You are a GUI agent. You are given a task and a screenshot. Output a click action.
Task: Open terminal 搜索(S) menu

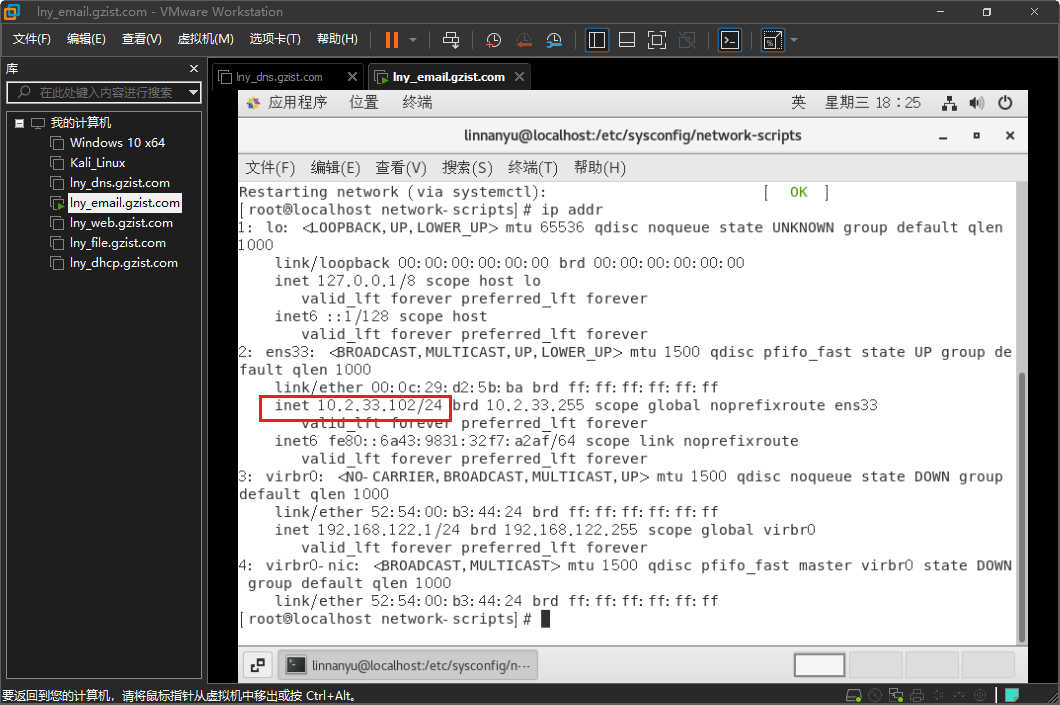click(467, 168)
